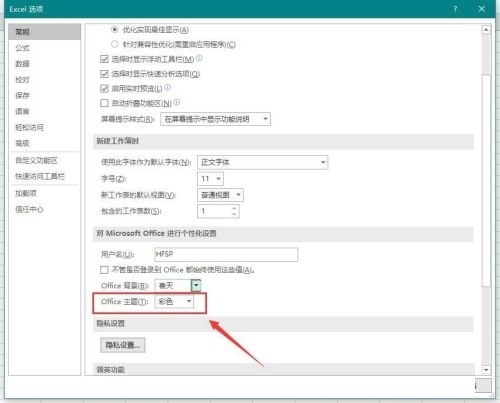Select 针对兼容性优化 radio option
Image resolution: width=500 pixels, height=403 pixels.
click(115, 44)
